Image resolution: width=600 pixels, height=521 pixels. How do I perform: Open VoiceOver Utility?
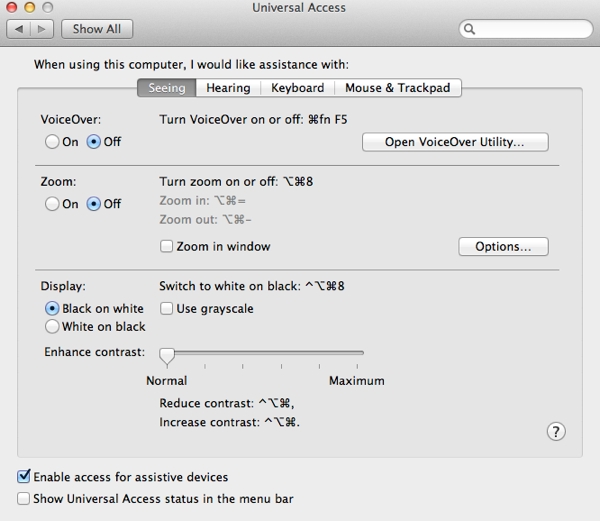455,142
